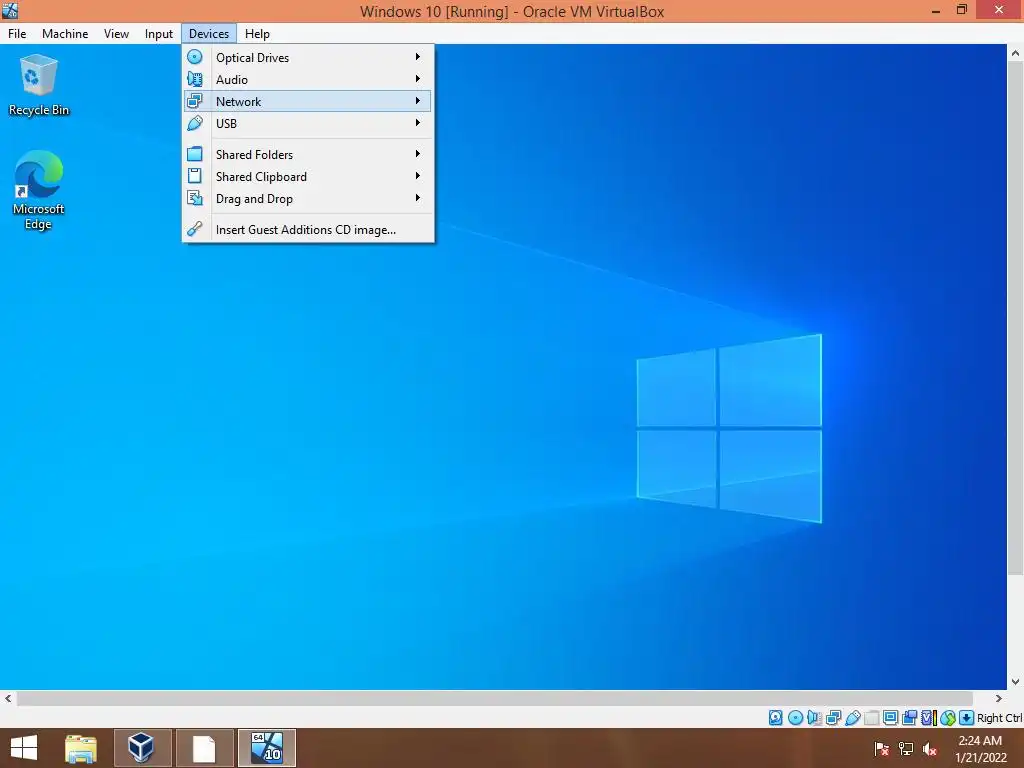Open the View menu

tap(116, 34)
